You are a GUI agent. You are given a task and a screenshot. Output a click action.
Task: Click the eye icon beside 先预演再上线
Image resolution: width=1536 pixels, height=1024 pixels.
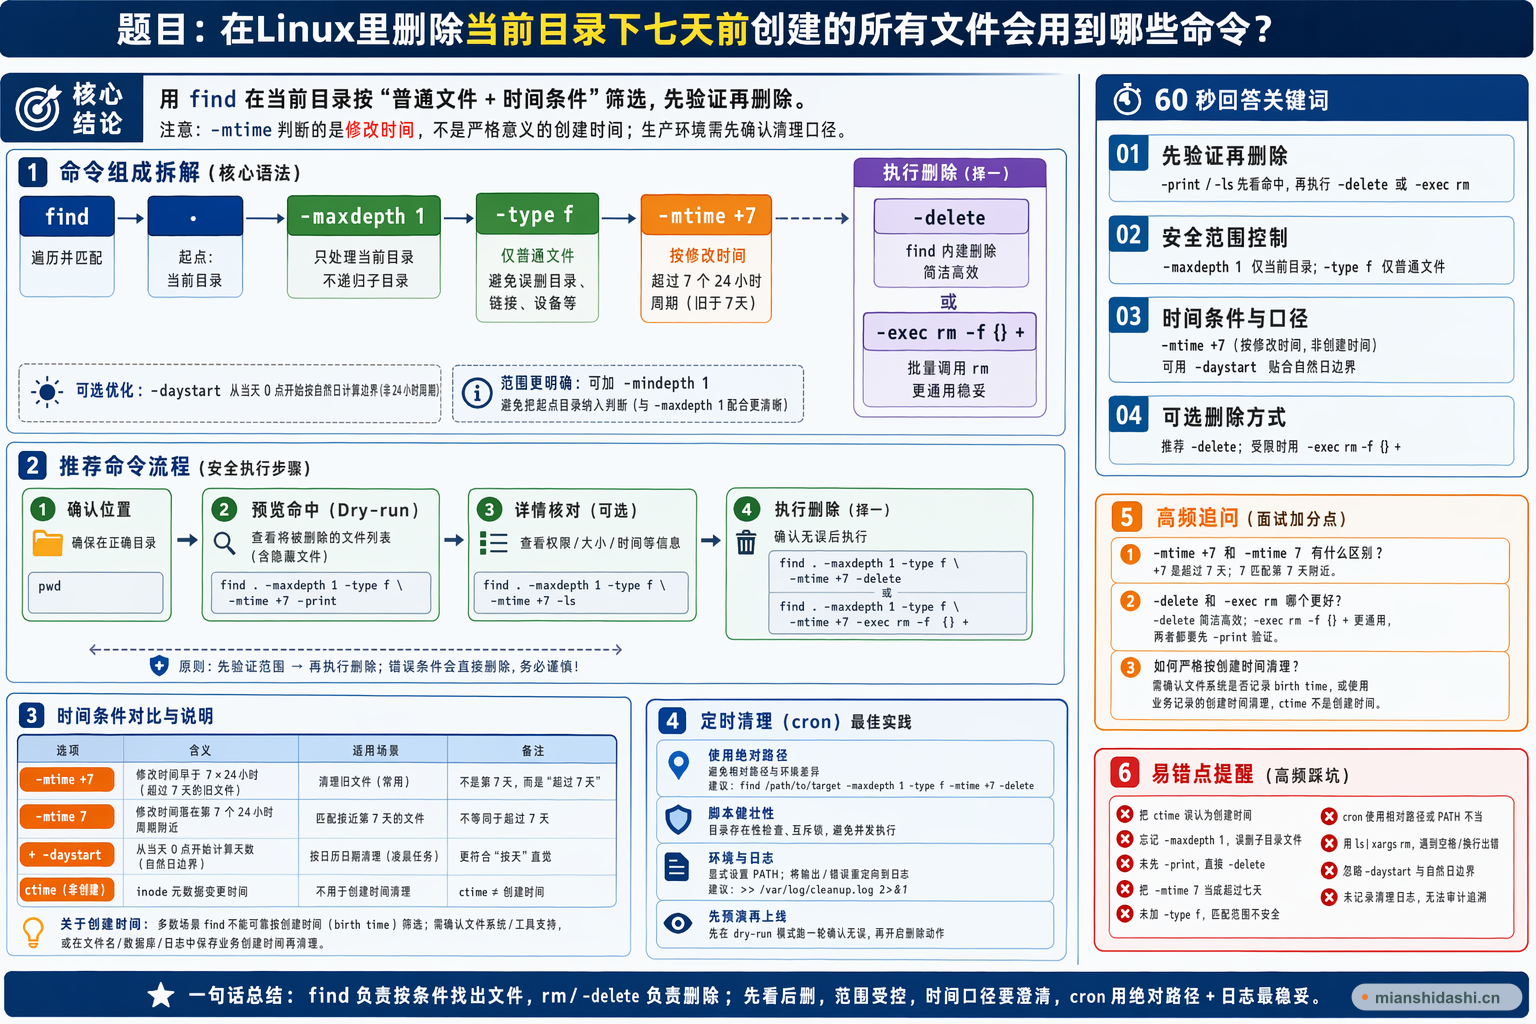678,923
